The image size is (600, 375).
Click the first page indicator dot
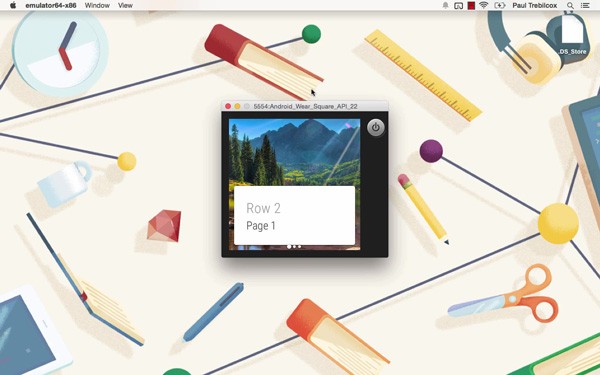pyautogui.click(x=289, y=247)
